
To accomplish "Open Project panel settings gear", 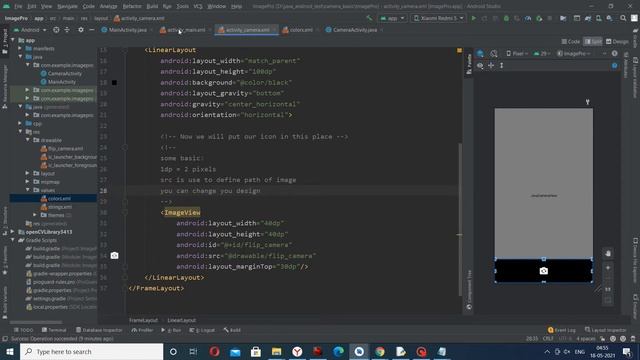I will click(81, 30).
